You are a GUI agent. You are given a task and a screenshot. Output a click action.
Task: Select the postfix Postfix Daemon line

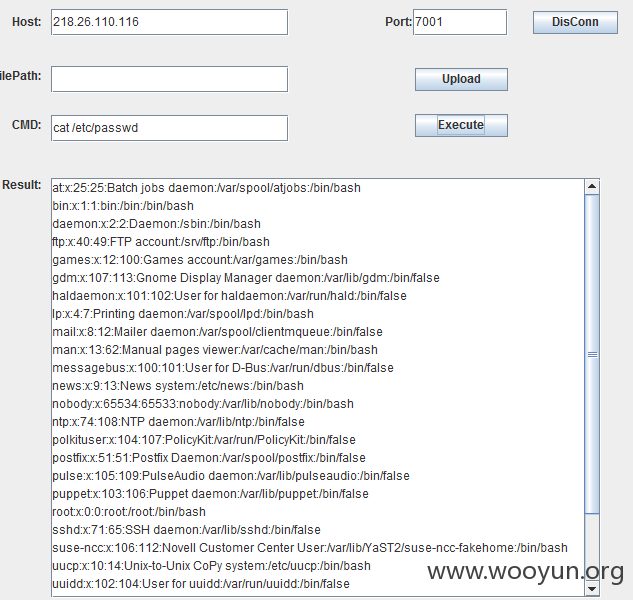(209, 458)
